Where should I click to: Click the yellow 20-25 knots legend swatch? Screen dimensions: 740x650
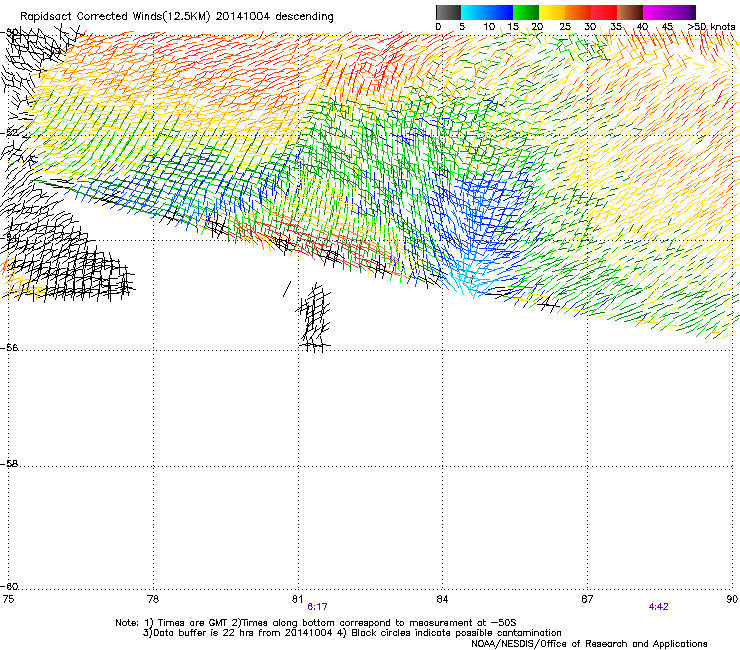pyautogui.click(x=552, y=12)
